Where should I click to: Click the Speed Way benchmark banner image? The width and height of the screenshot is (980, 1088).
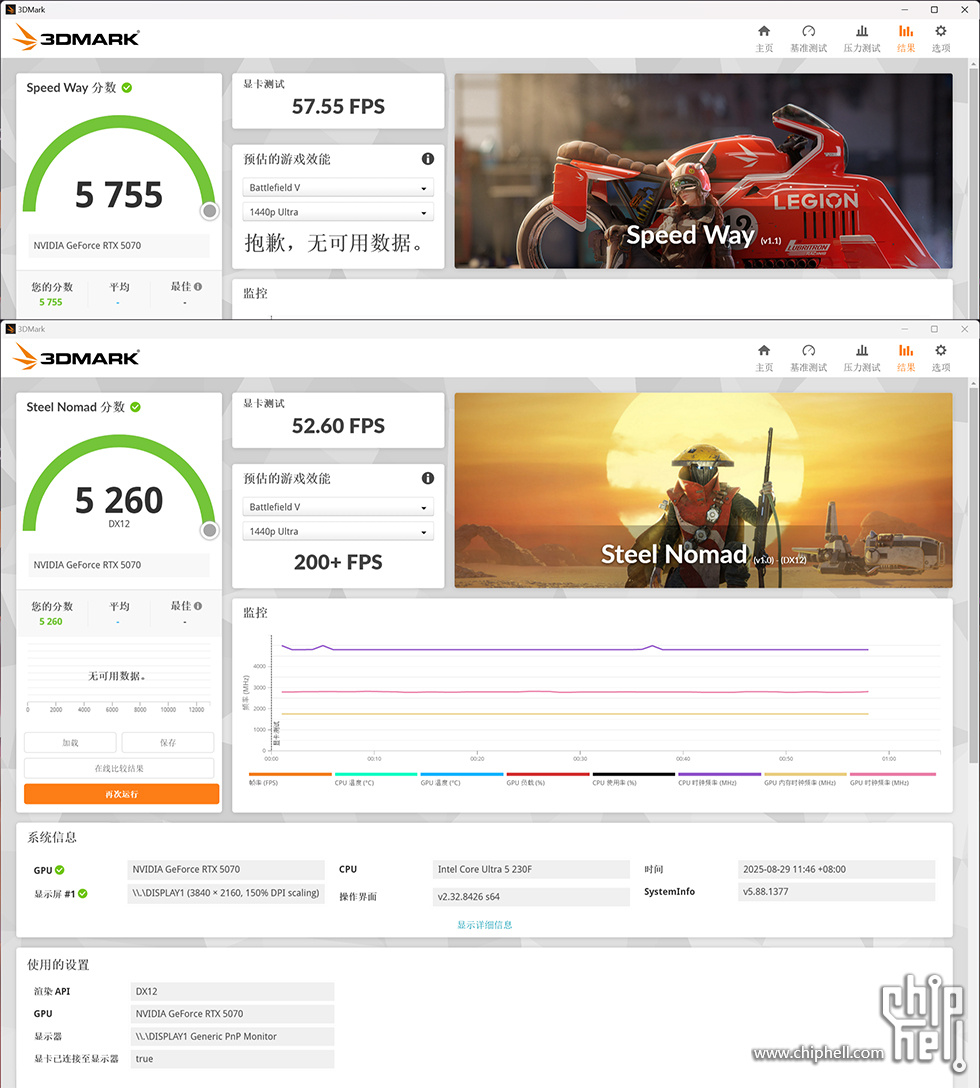tap(703, 171)
